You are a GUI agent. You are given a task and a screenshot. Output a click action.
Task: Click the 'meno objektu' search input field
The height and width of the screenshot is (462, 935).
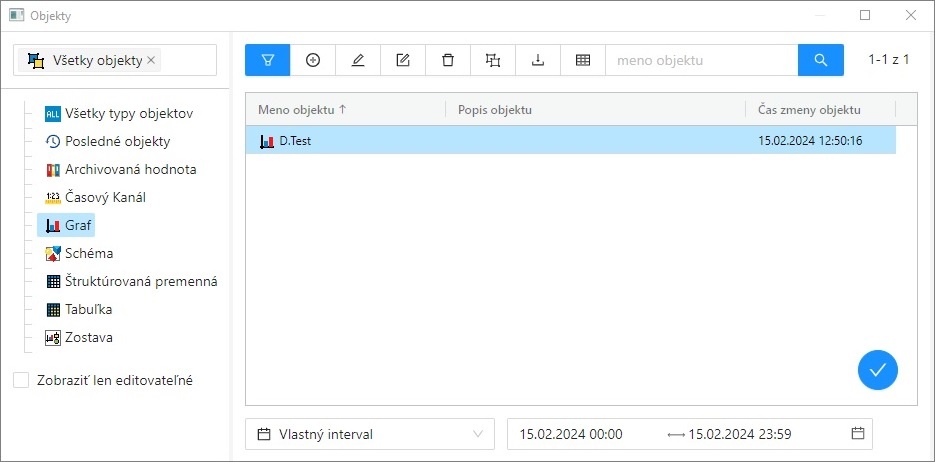pyautogui.click(x=700, y=60)
